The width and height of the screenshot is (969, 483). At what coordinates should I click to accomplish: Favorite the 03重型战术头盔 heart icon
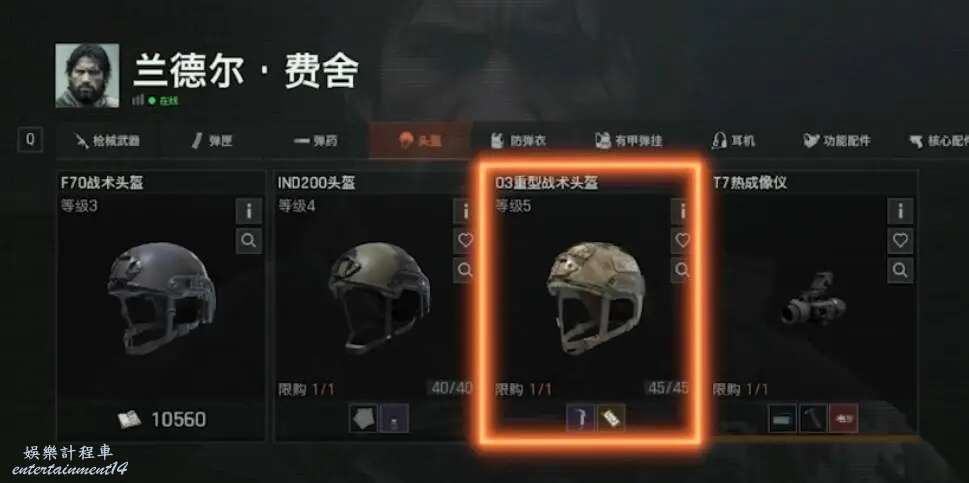(681, 241)
